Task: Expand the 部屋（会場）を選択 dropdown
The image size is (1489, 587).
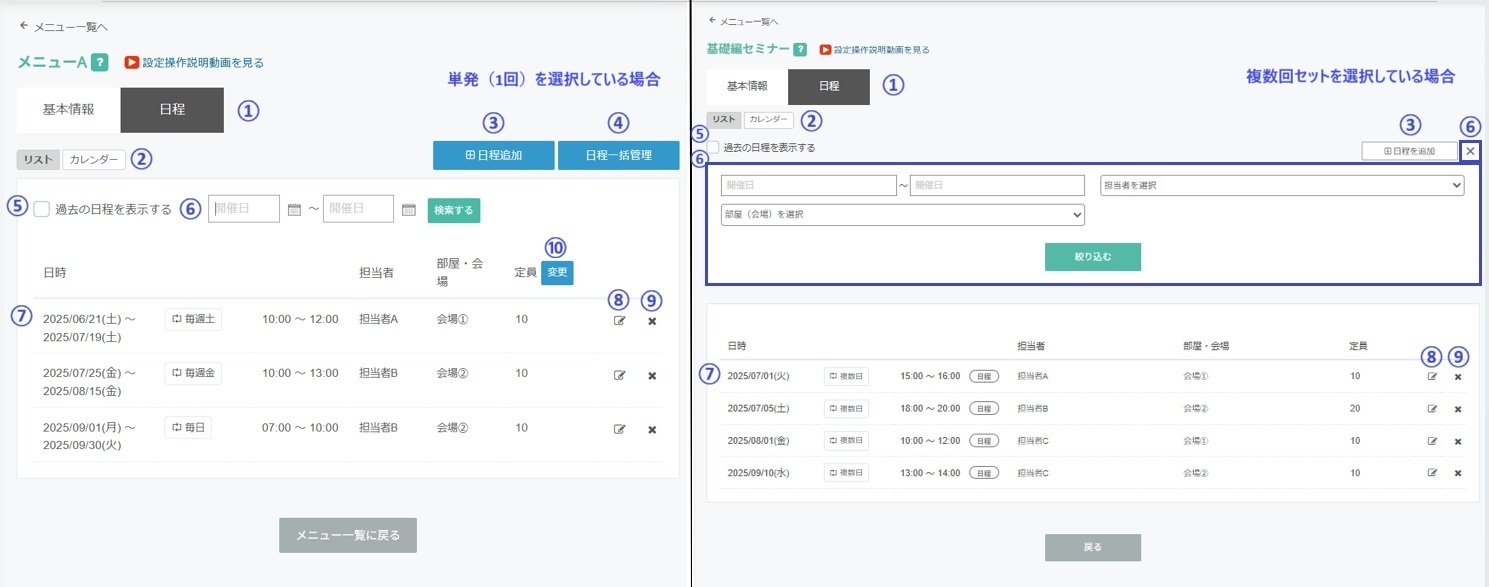Action: coord(902,215)
